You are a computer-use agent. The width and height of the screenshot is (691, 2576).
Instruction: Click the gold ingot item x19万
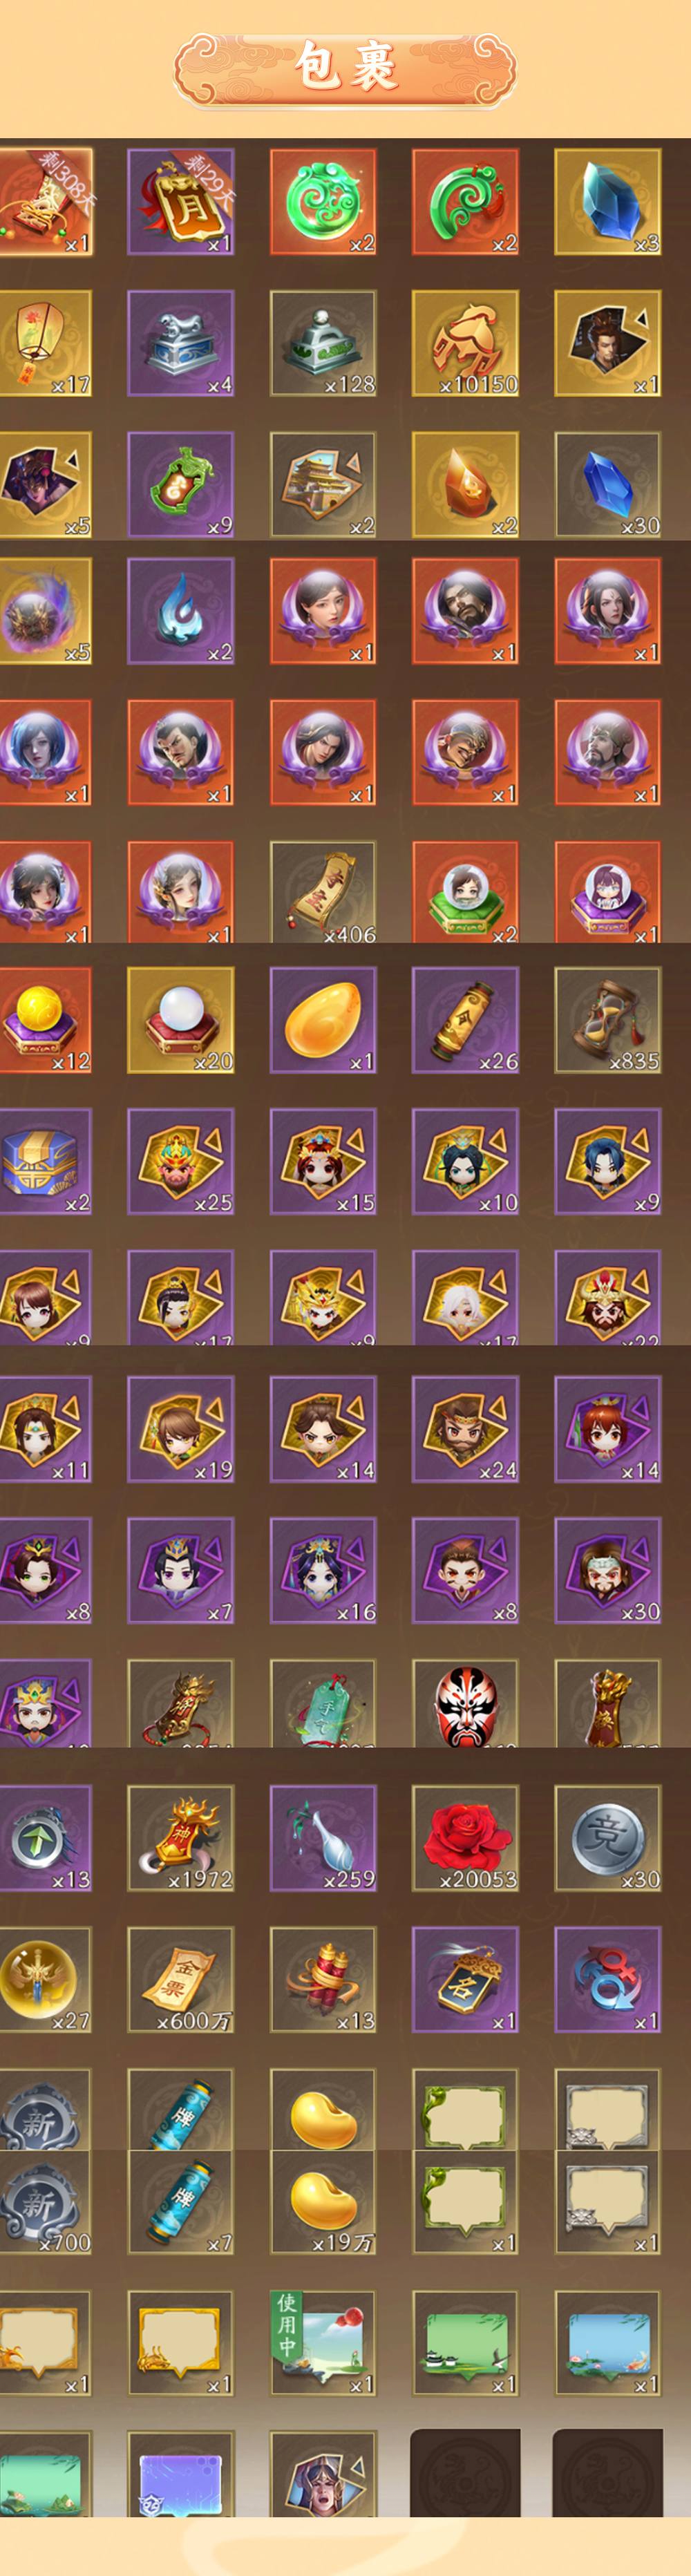tap(323, 2202)
